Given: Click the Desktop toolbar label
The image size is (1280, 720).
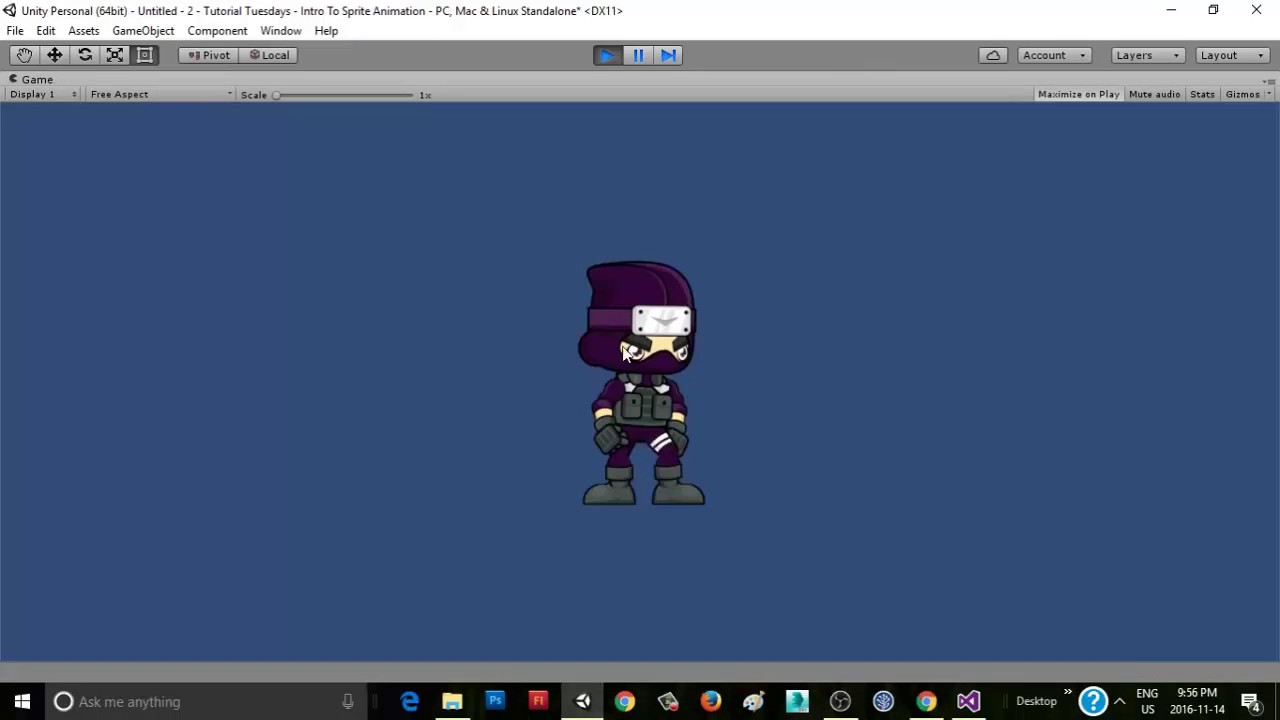Looking at the screenshot, I should tap(1036, 701).
